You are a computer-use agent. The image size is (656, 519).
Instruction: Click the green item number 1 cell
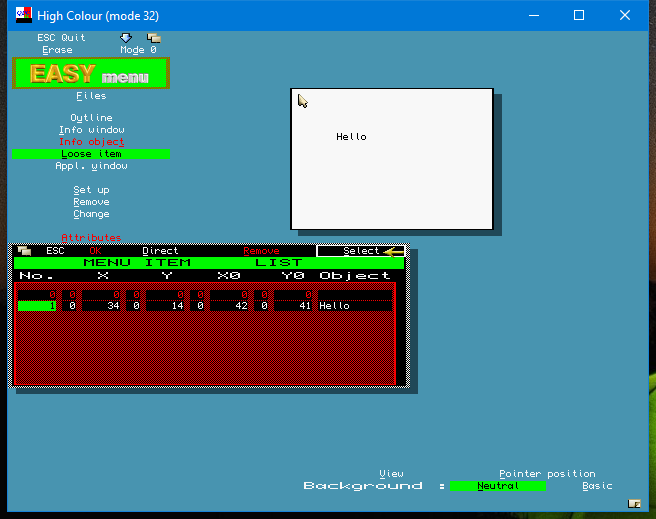pos(37,306)
